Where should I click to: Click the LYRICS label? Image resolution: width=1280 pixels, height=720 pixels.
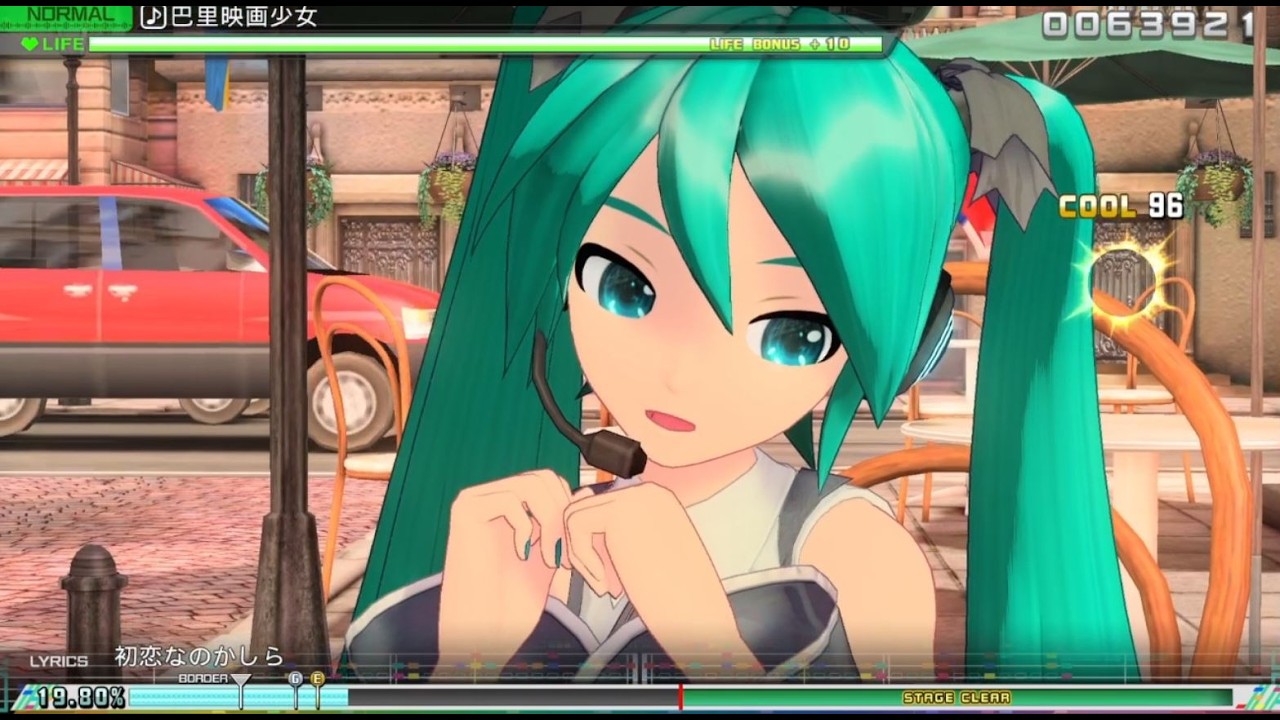tap(59, 661)
